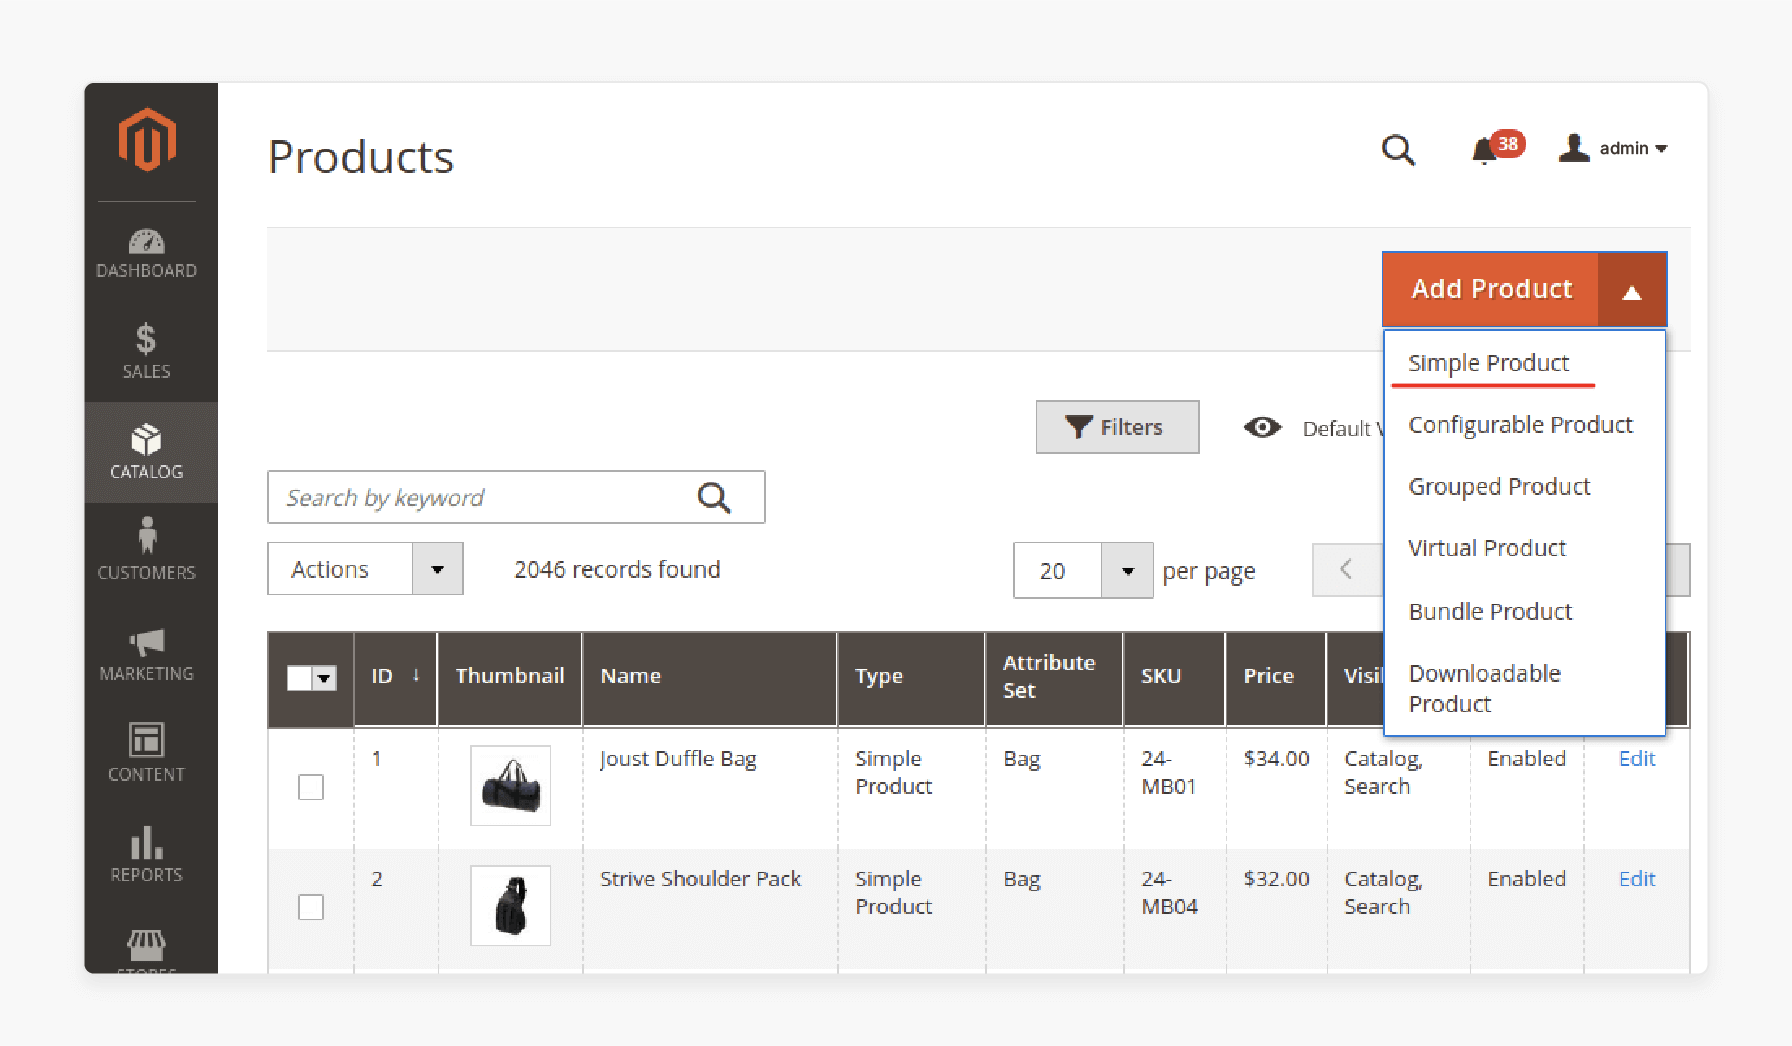Open the select-all checkbox dropdown arrow

324,678
